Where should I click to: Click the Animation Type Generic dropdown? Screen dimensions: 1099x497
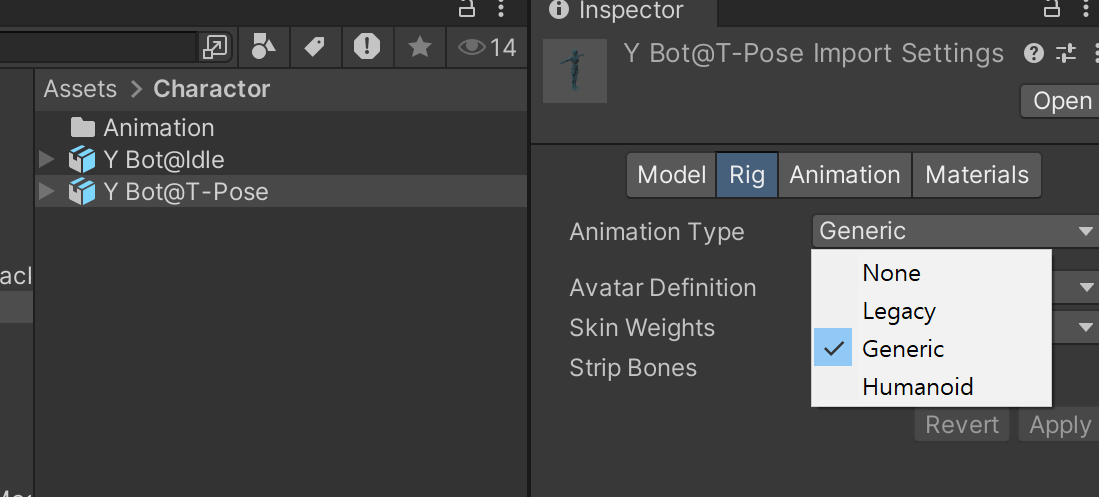[x=956, y=231]
